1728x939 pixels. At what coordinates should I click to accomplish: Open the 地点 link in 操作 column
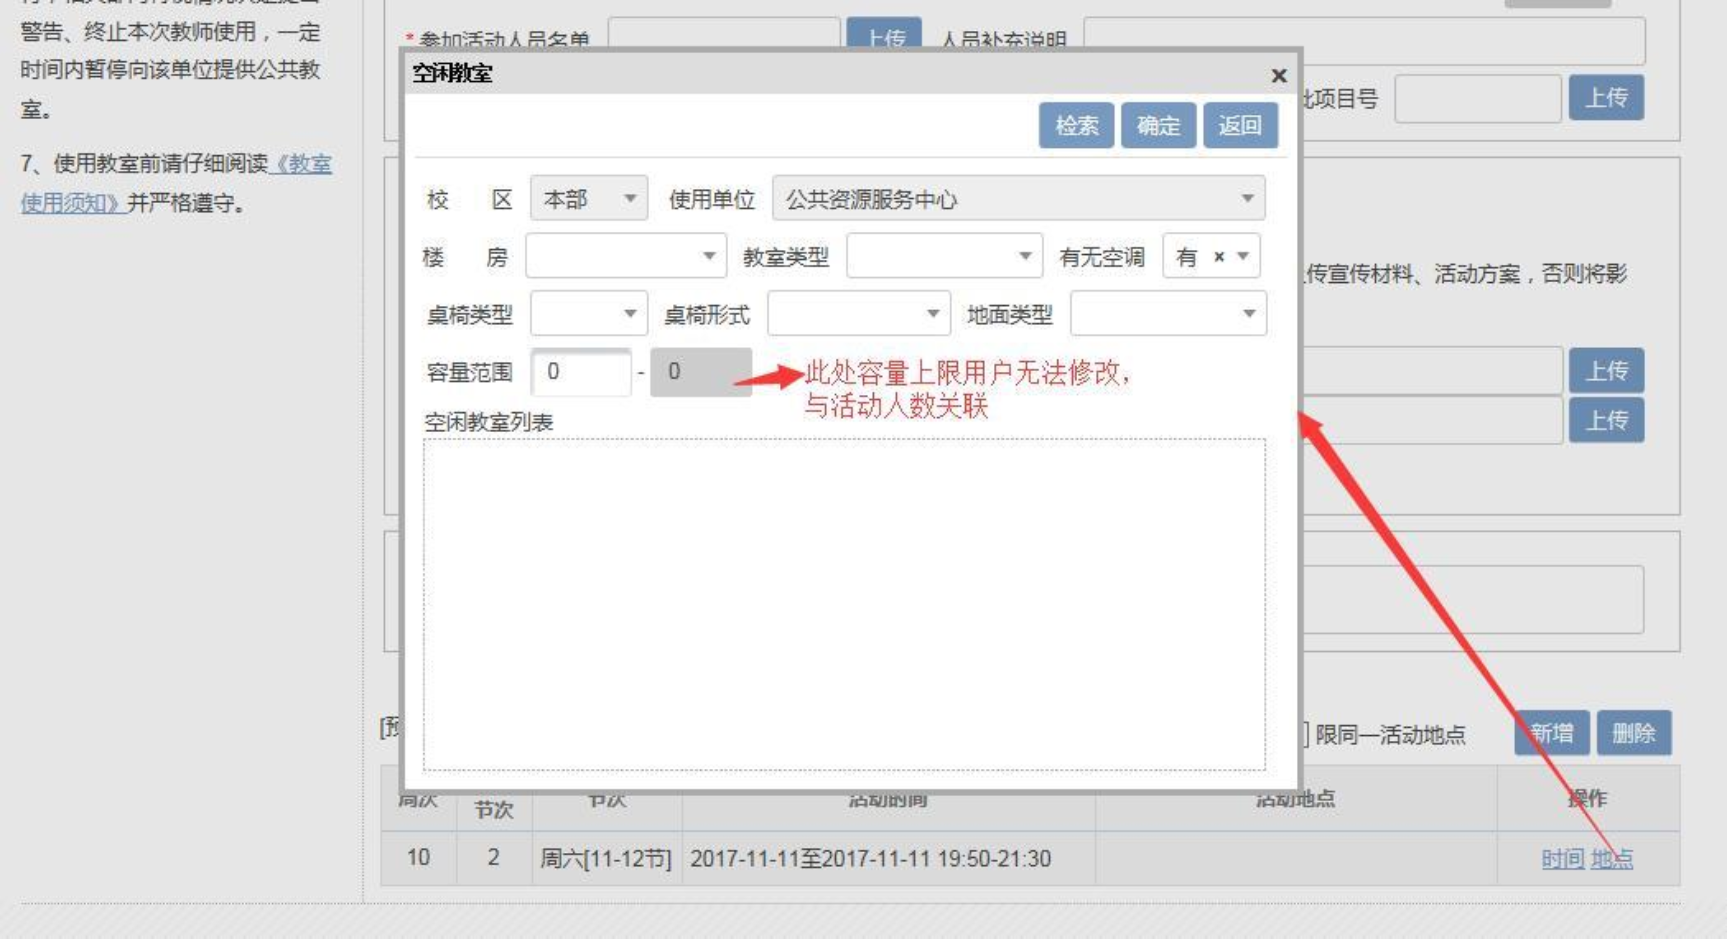[x=1611, y=859]
